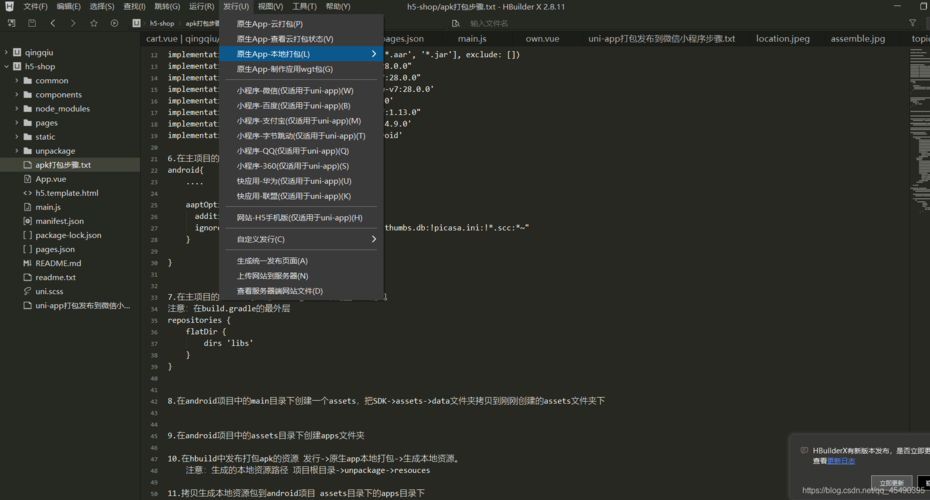Viewport: 930px width, 500px height.
Task: Collapse the h5-shop project node
Action: coord(7,66)
